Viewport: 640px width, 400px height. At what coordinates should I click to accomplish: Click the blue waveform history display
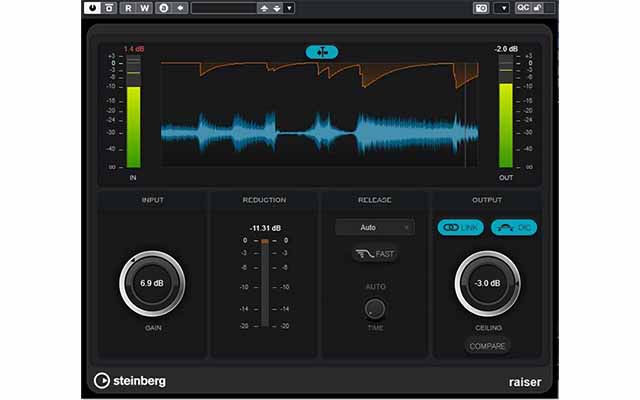coord(320,133)
